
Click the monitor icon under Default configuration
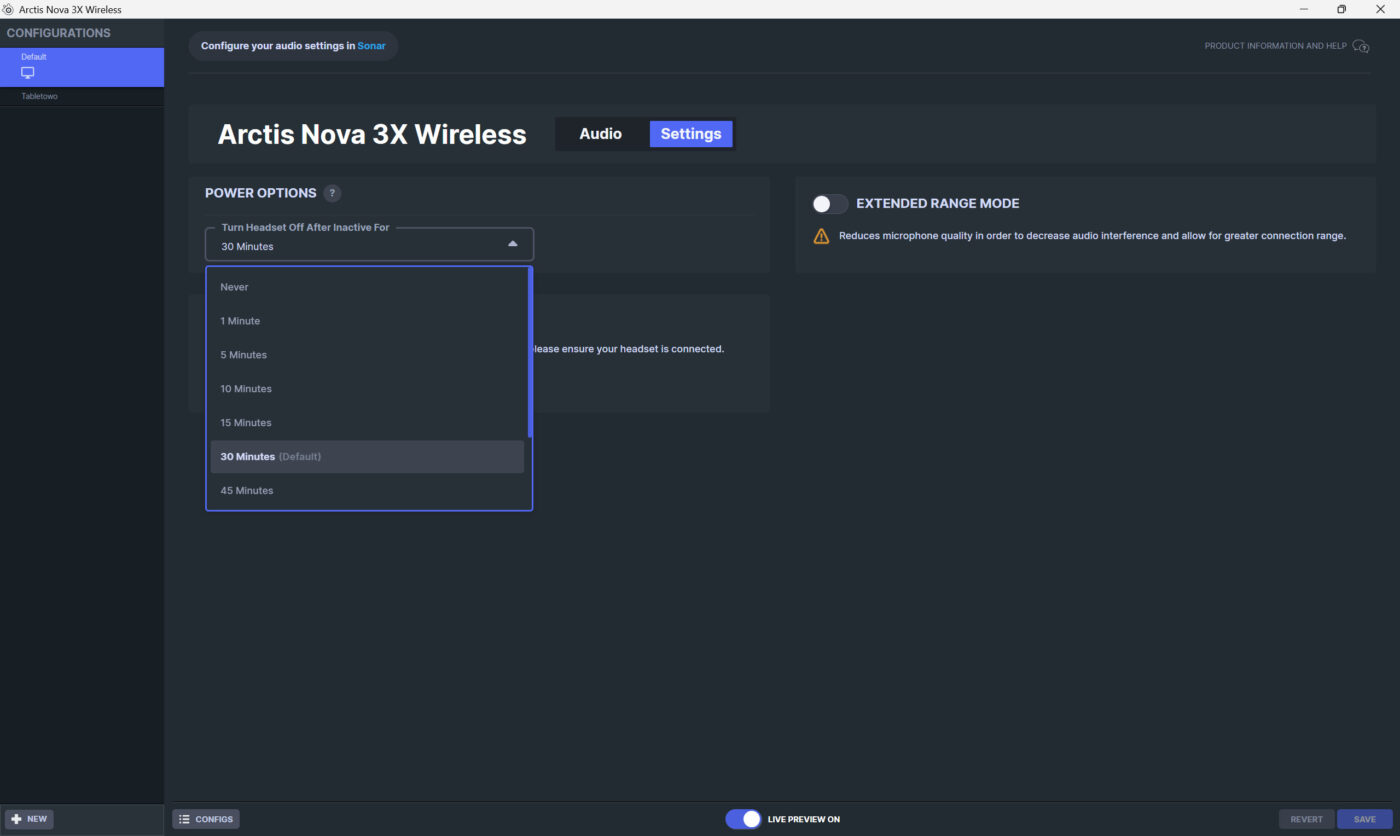click(x=28, y=73)
